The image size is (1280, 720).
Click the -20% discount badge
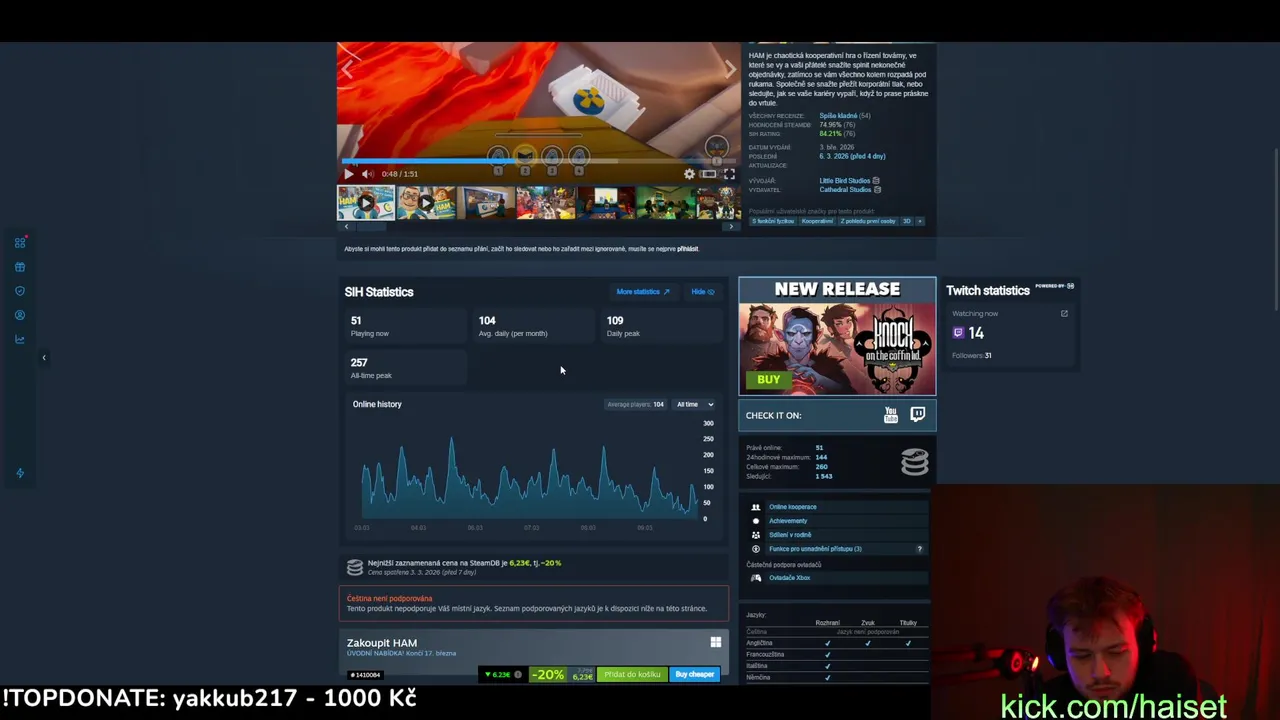(x=547, y=675)
